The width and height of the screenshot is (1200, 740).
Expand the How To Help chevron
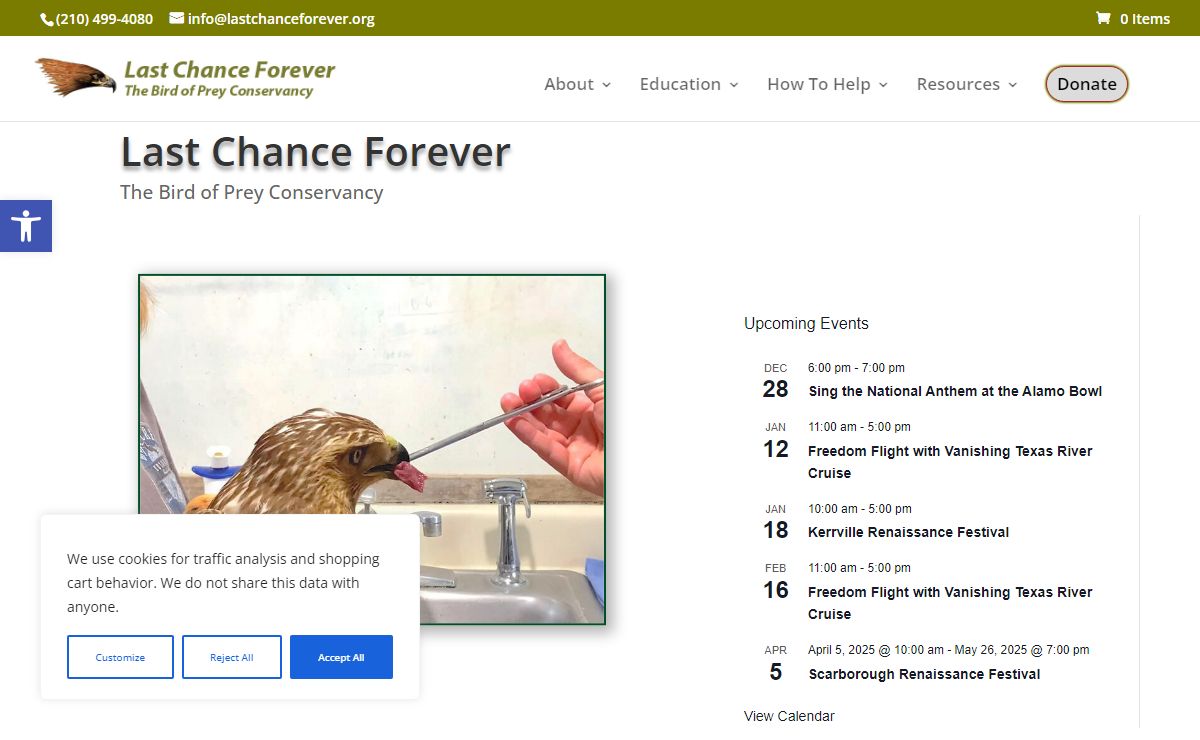[883, 85]
